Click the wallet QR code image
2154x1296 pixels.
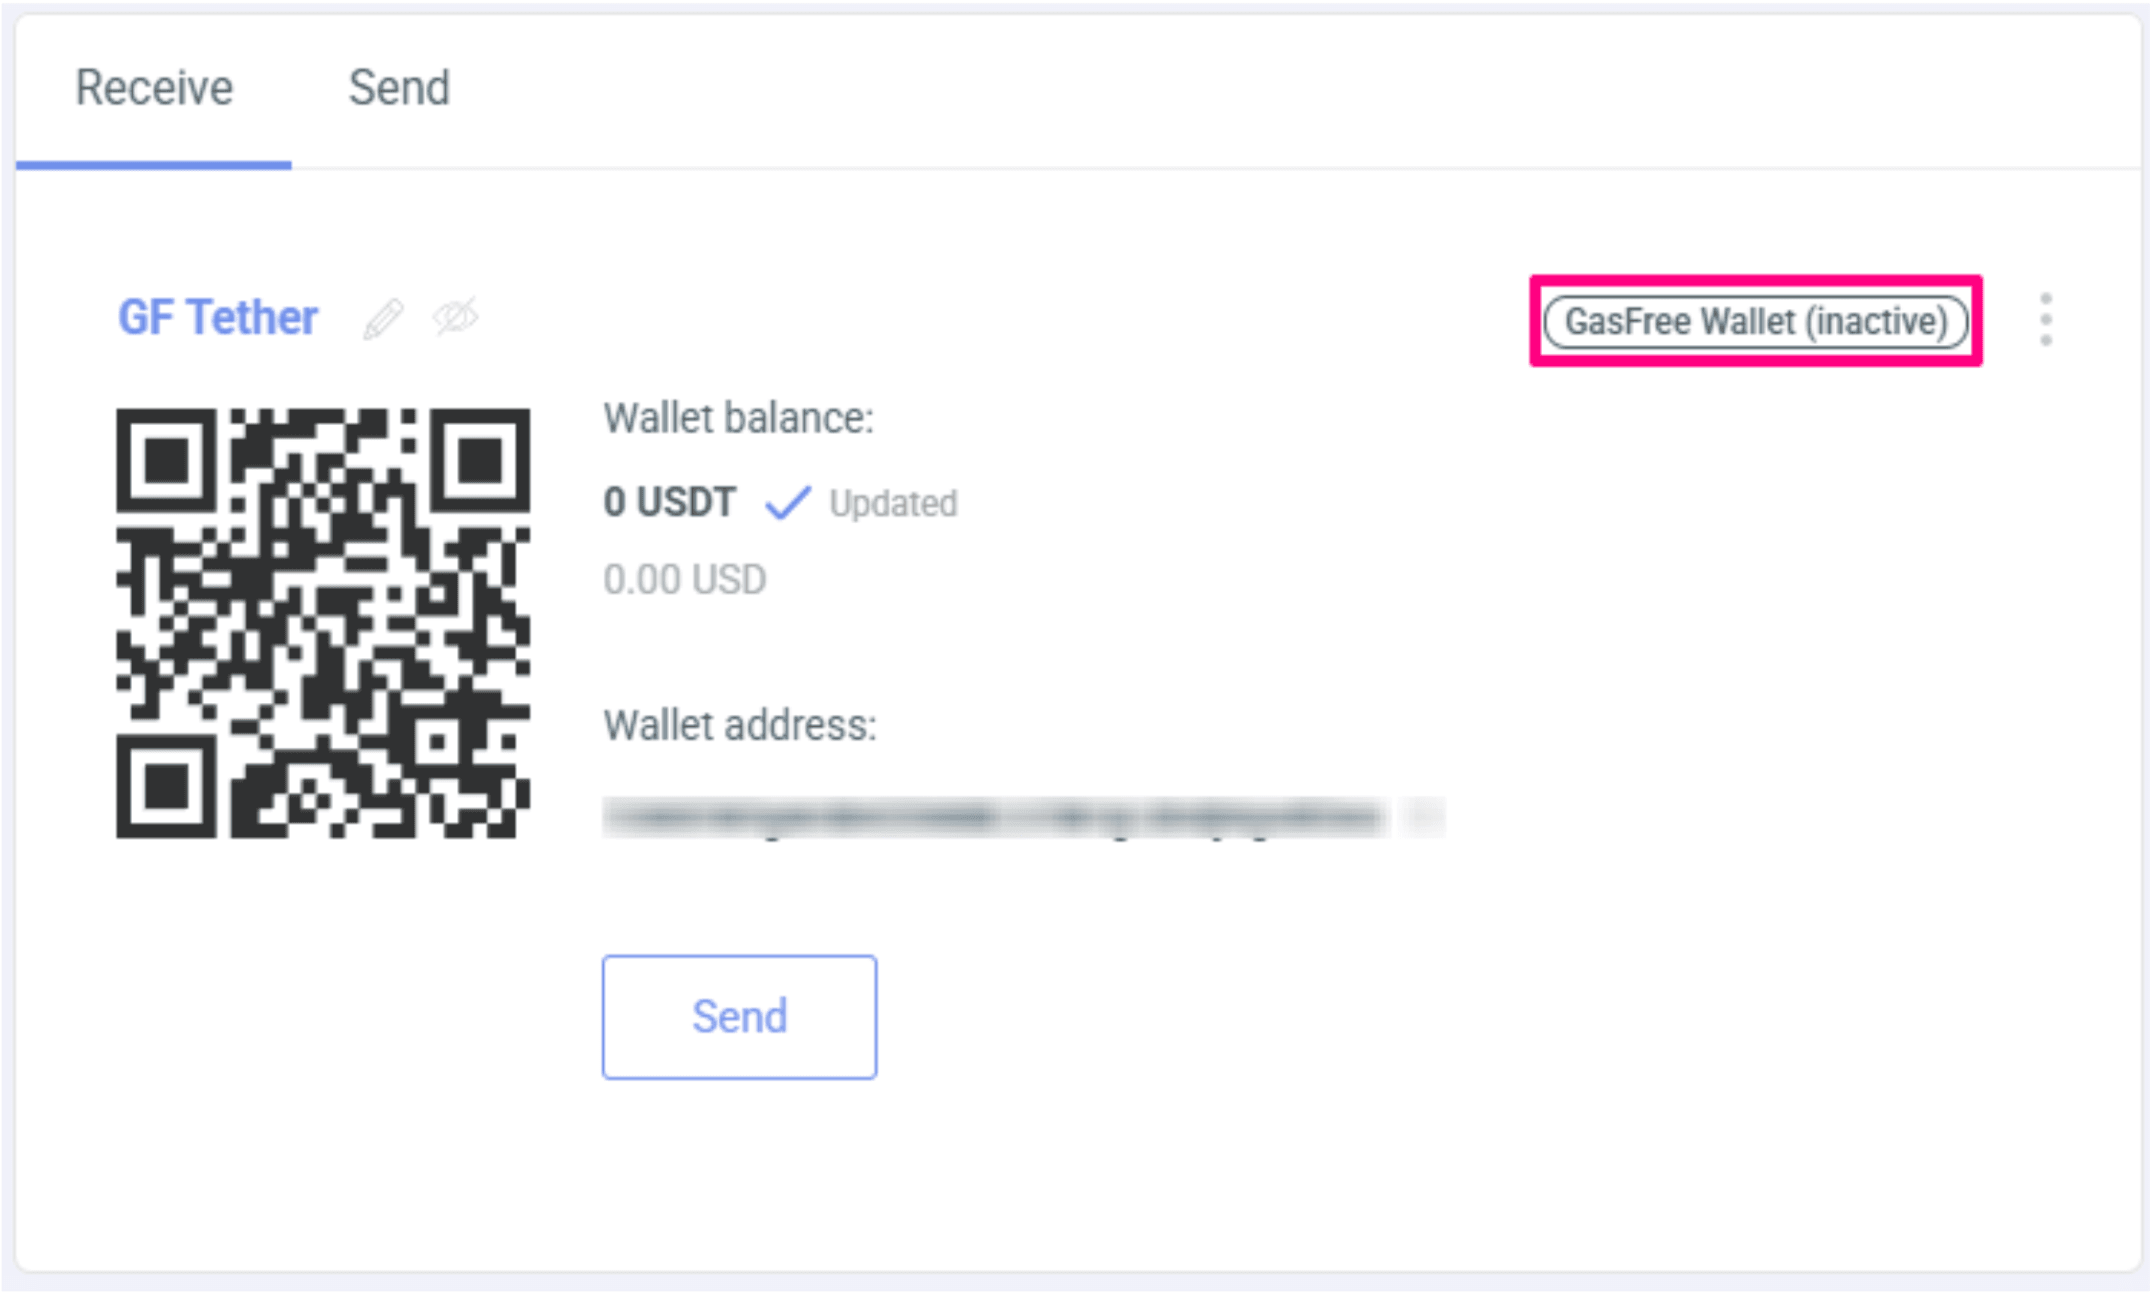click(x=323, y=623)
